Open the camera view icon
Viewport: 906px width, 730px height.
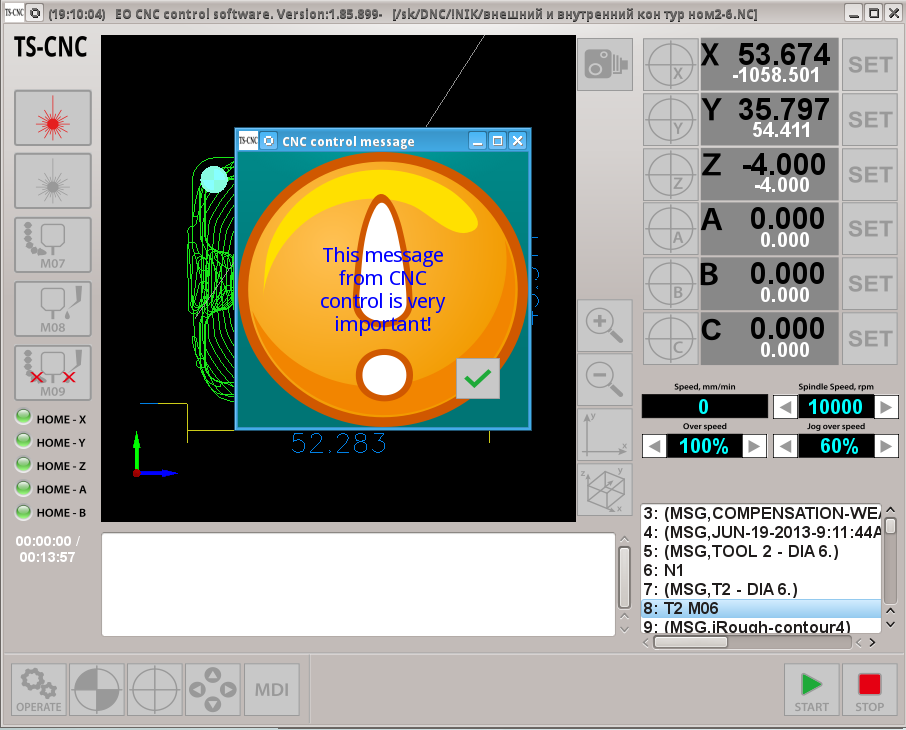click(605, 65)
